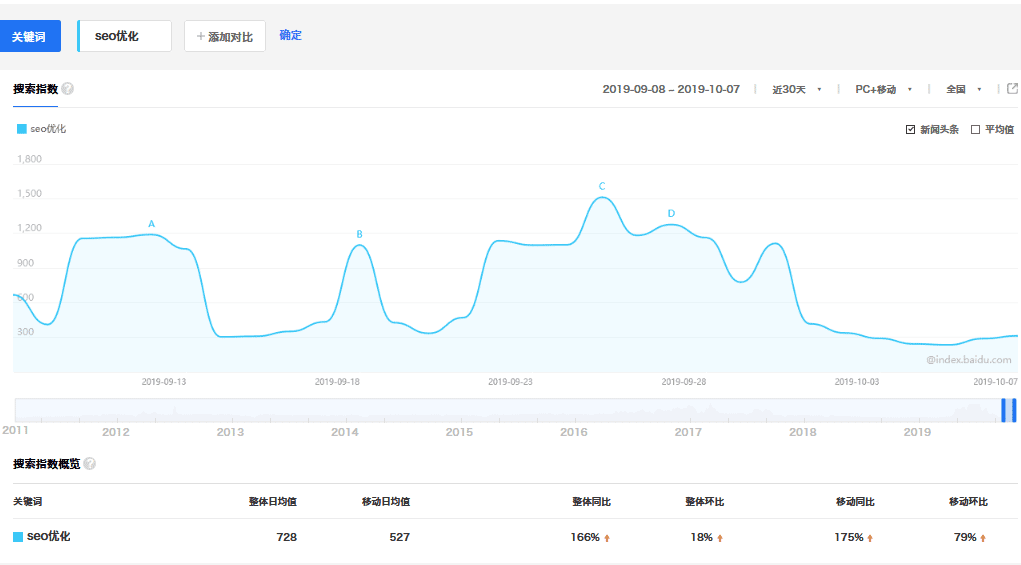Click the blue 关键词 tab button

coord(30,36)
